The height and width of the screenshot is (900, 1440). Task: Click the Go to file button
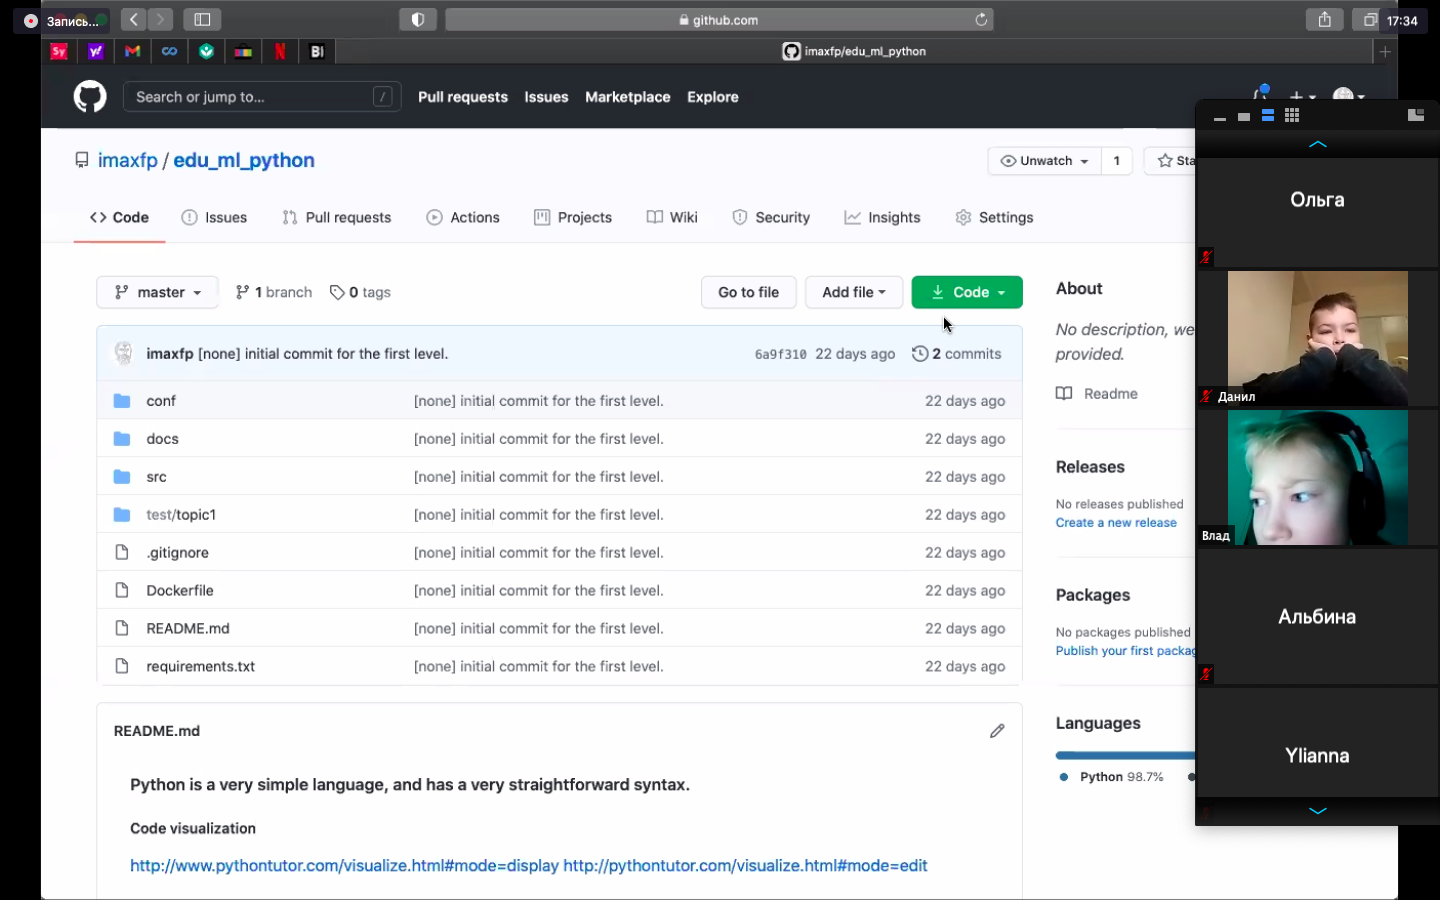[748, 292]
